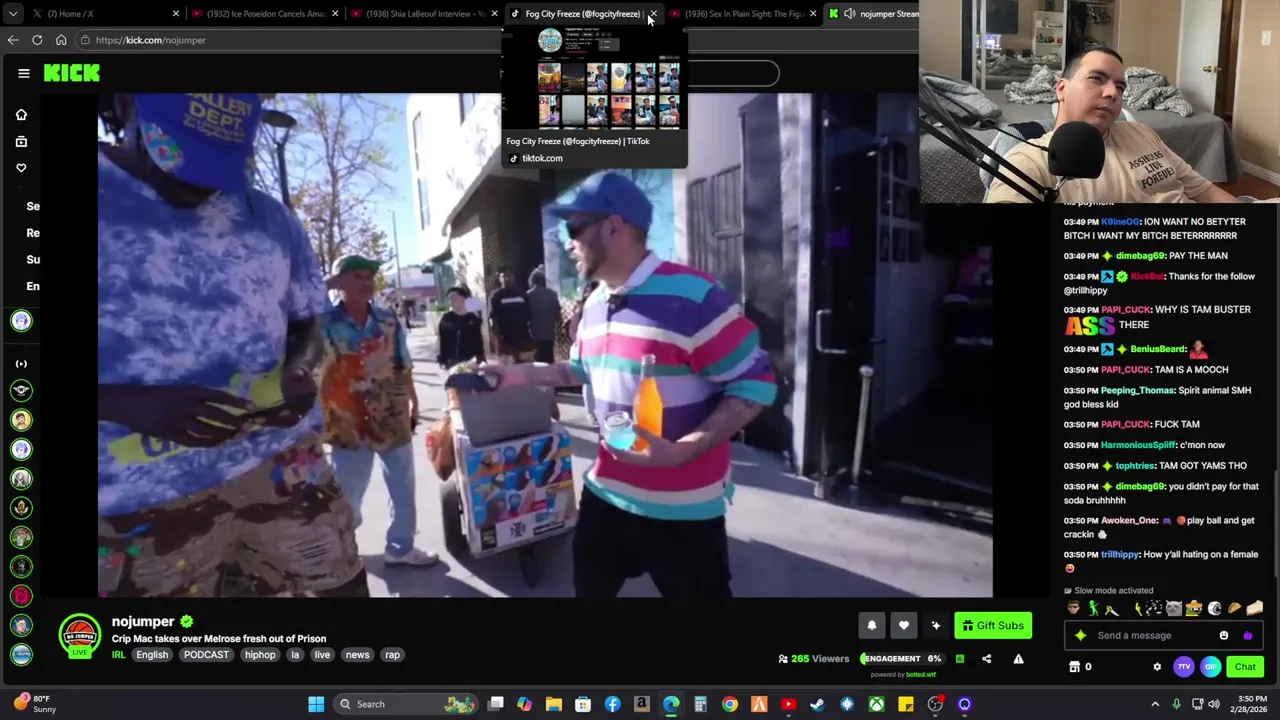Screen dimensions: 1280x720
Task: Open the Home icon in Kick sidebar
Action: point(21,114)
